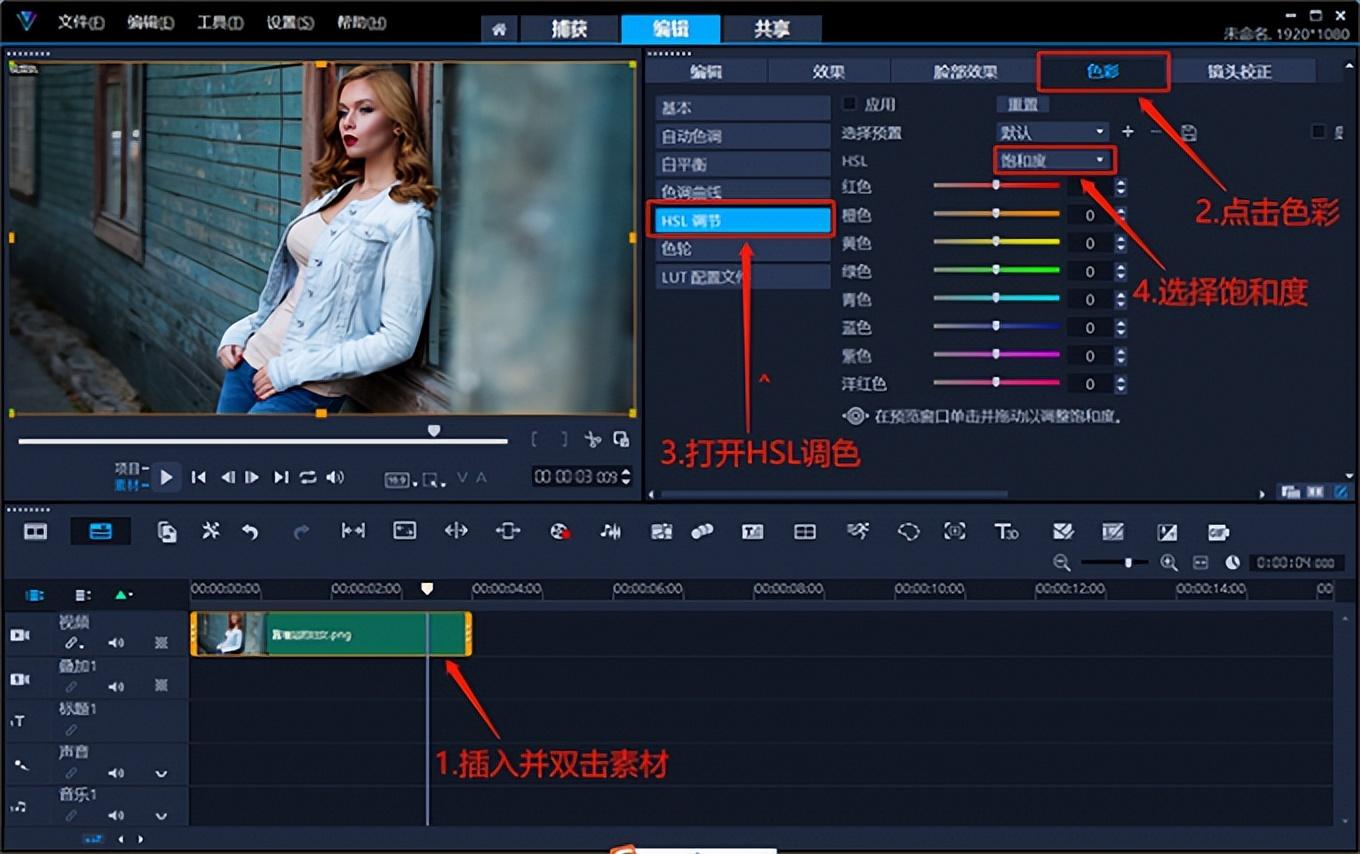The height and width of the screenshot is (854, 1360).
Task: Click the scissors split clip icon
Action: click(592, 439)
